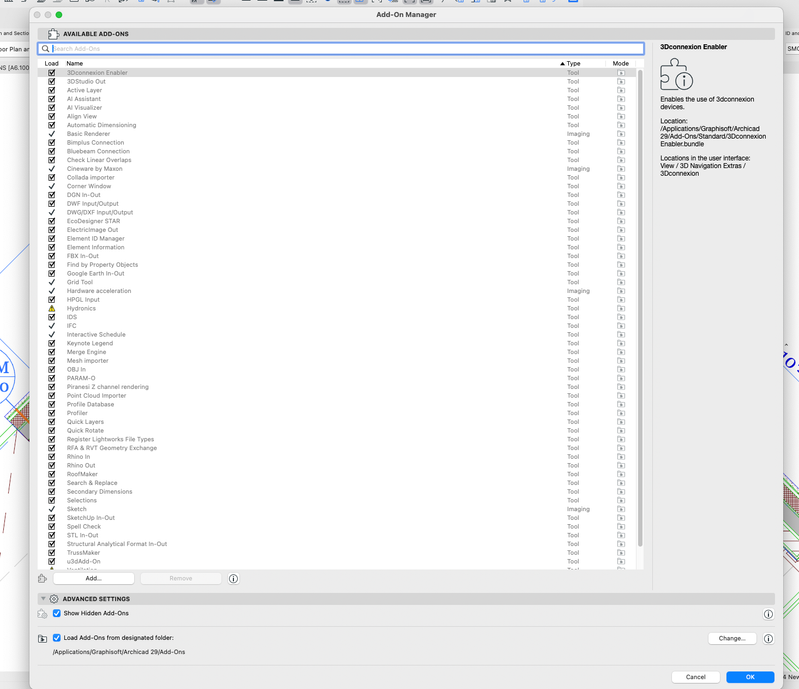Viewport: 799px width, 689px height.
Task: Click the info icon for Show Hidden Add-Ons
Action: point(768,614)
